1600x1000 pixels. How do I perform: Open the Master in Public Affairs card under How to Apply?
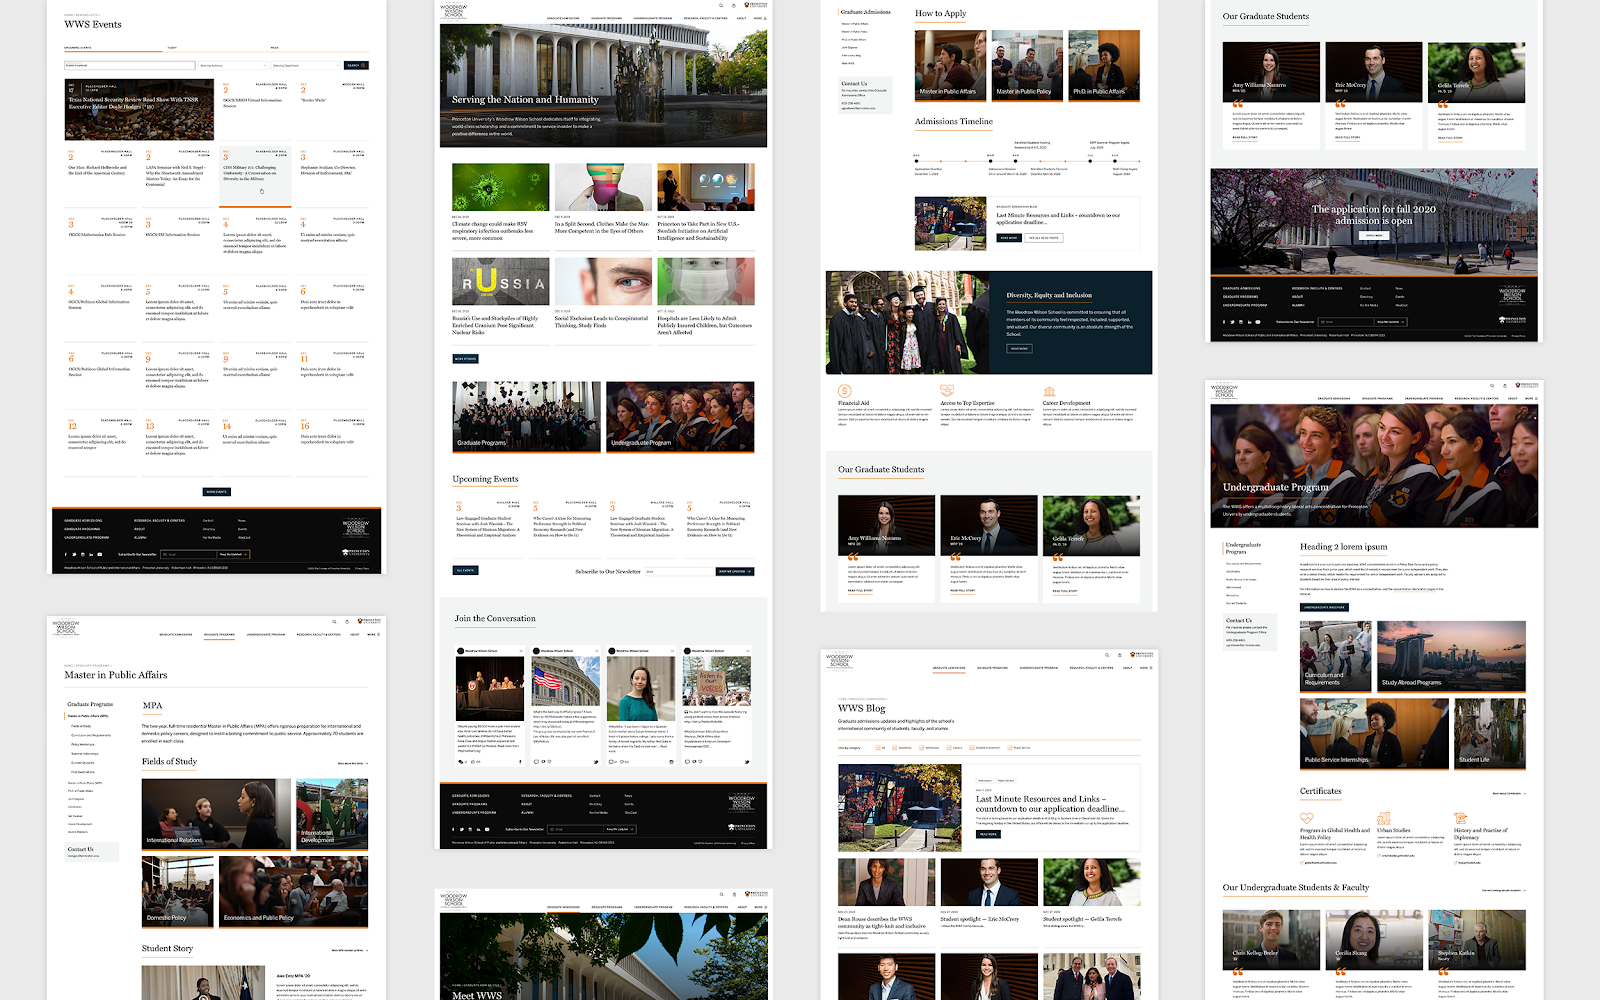pos(949,66)
